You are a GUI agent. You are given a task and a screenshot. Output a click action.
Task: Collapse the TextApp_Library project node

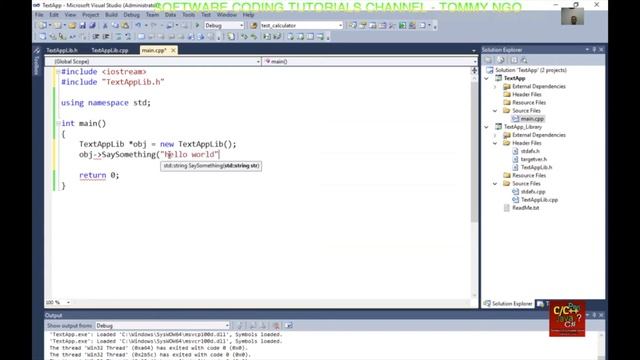coord(487,127)
